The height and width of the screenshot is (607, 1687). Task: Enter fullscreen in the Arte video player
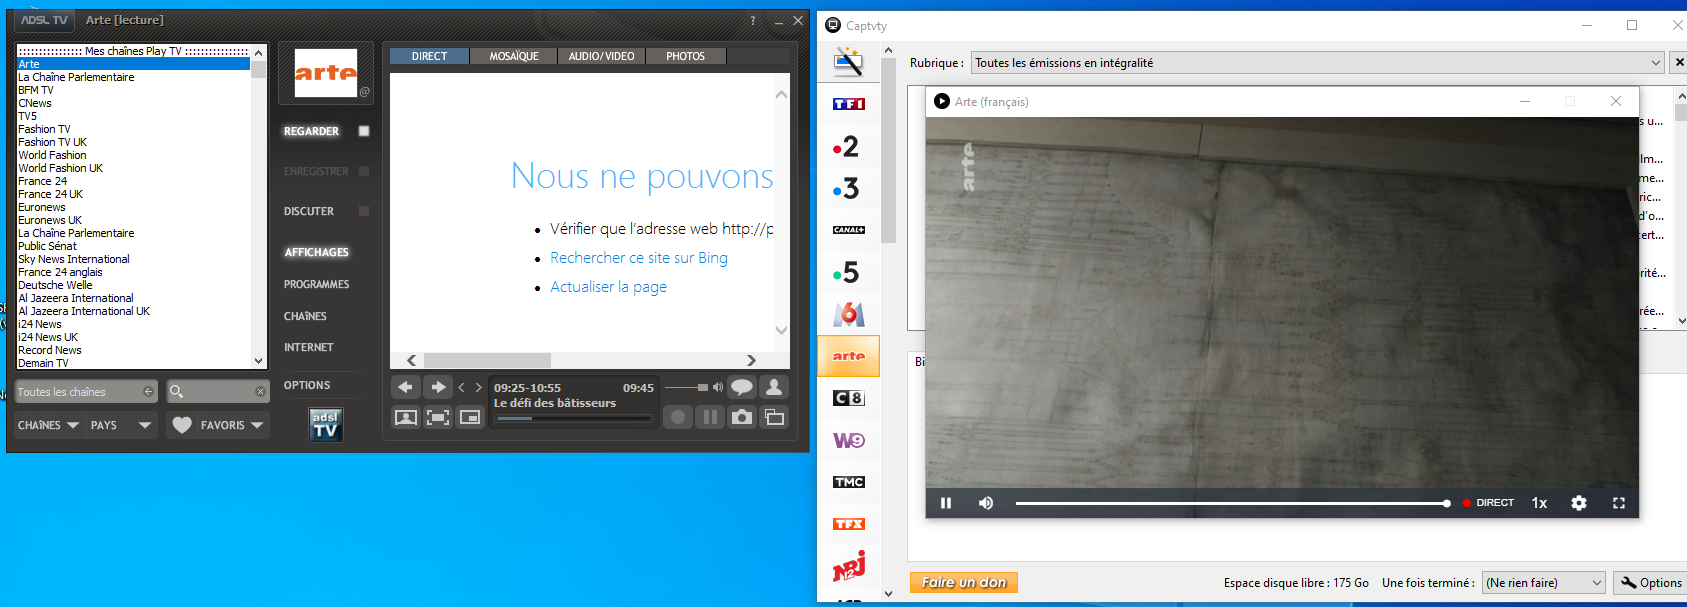1618,503
